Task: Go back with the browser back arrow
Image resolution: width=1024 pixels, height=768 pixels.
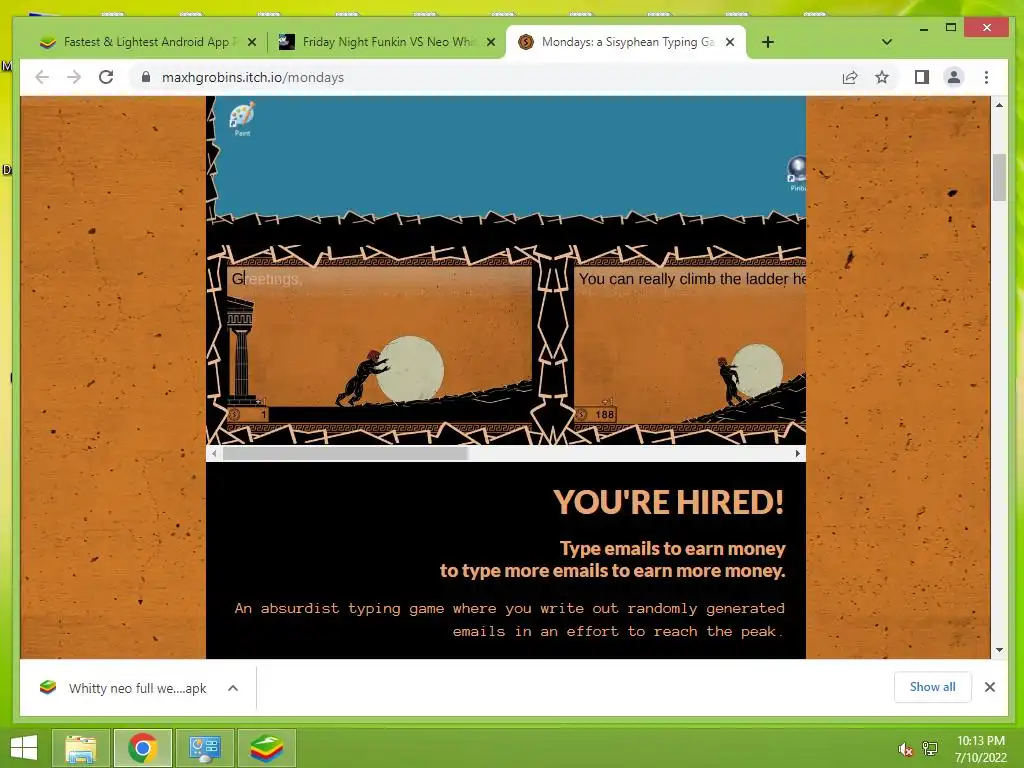Action: pyautogui.click(x=42, y=77)
